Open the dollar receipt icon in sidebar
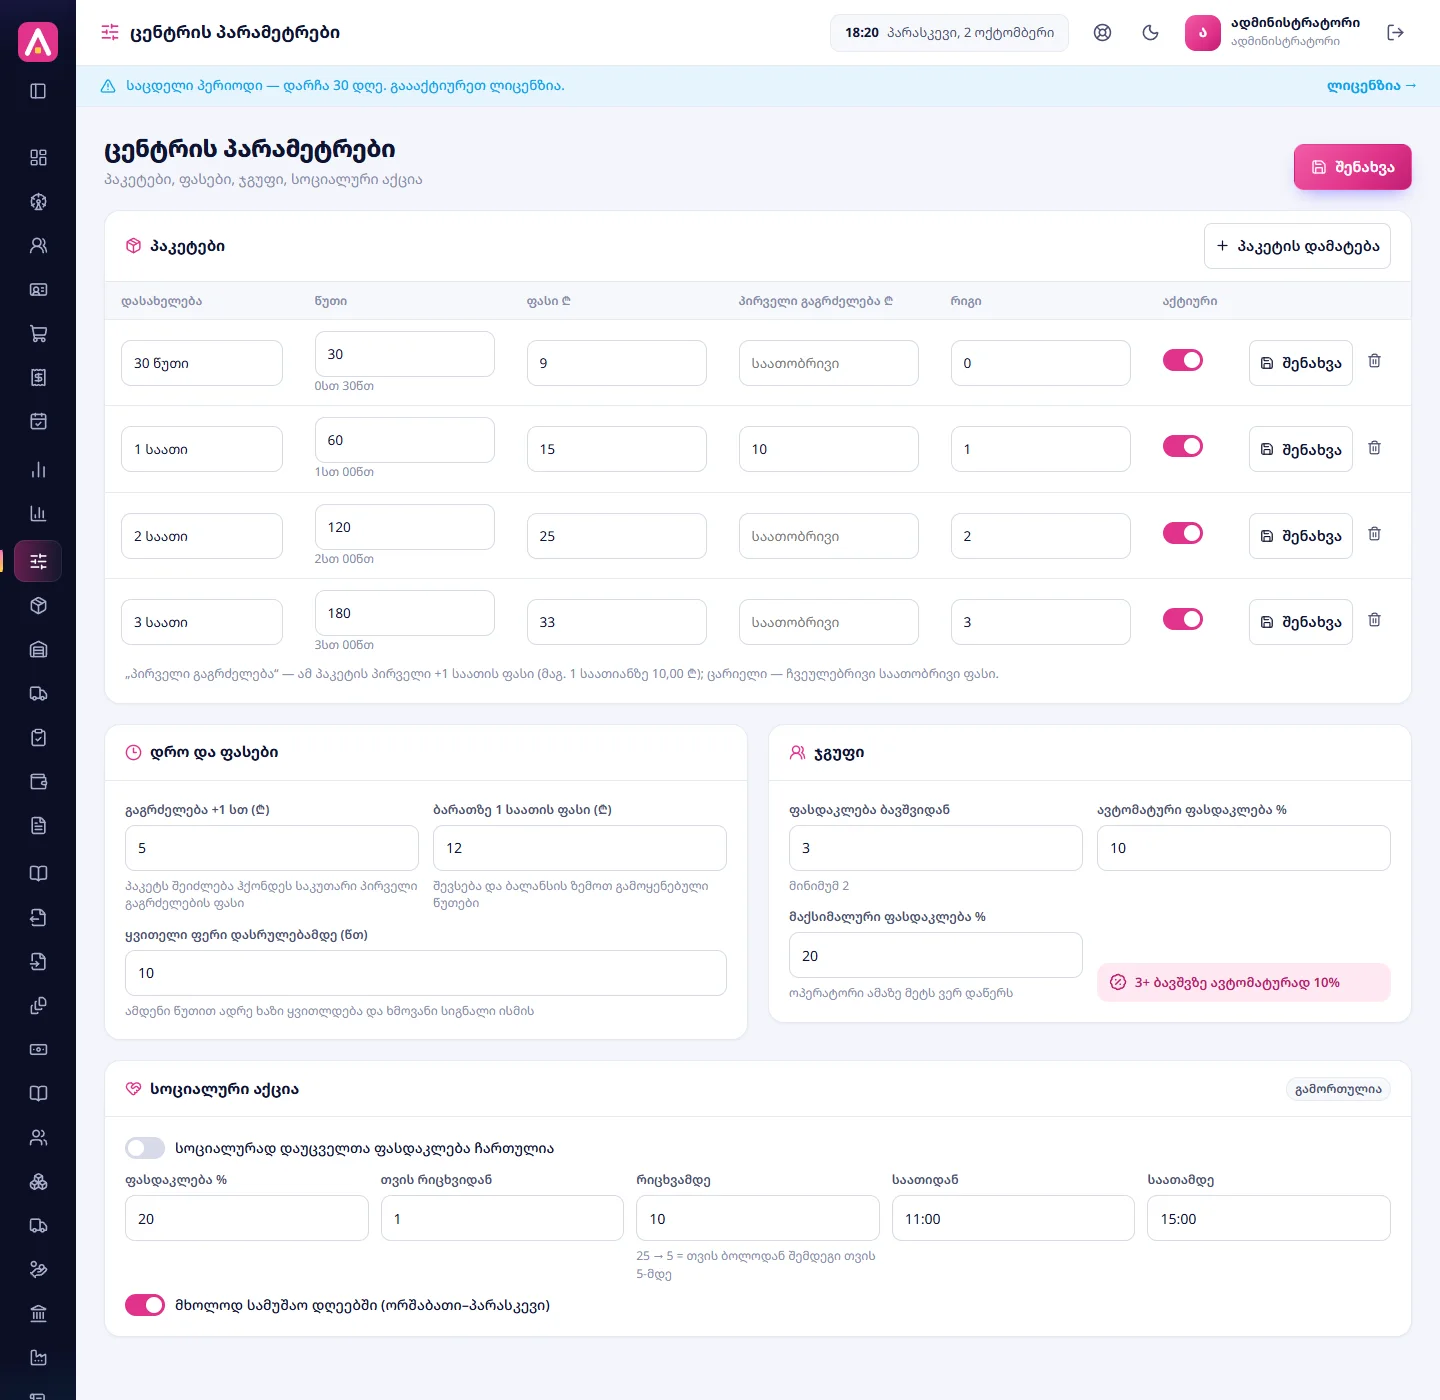Viewport: 1440px width, 1400px height. coord(38,377)
